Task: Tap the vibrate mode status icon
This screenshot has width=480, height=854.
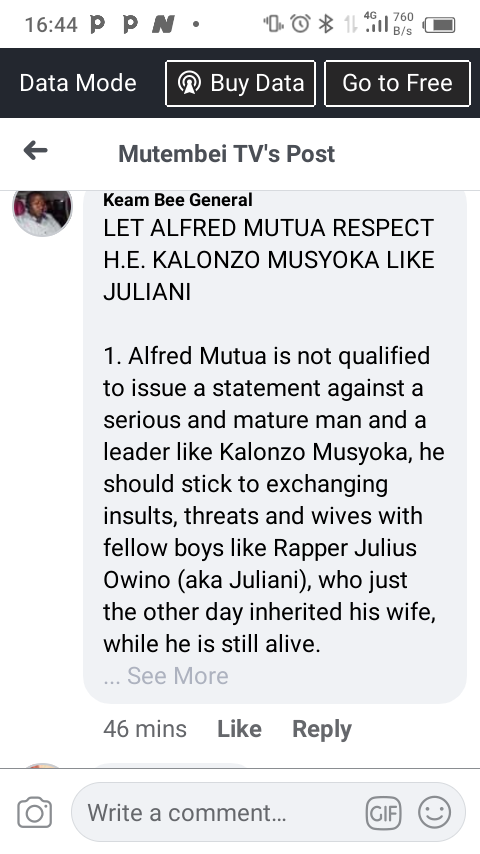Action: (274, 24)
